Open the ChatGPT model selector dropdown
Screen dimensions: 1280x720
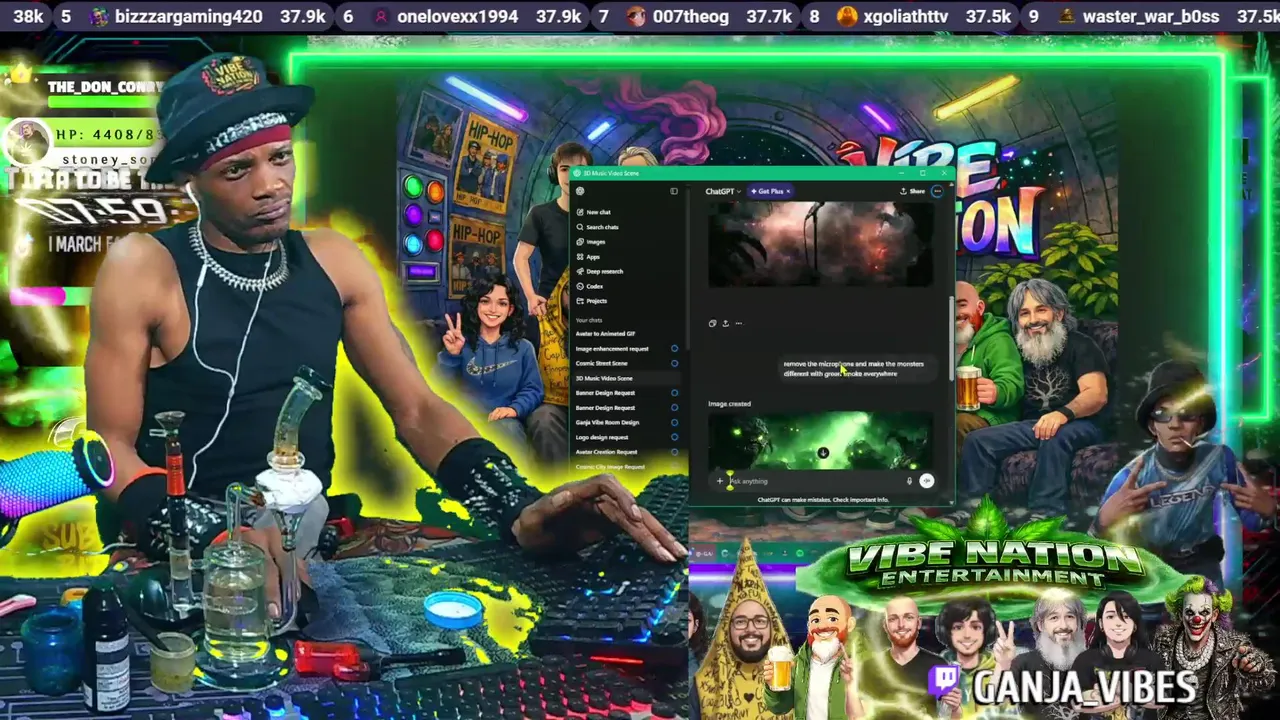pos(722,191)
